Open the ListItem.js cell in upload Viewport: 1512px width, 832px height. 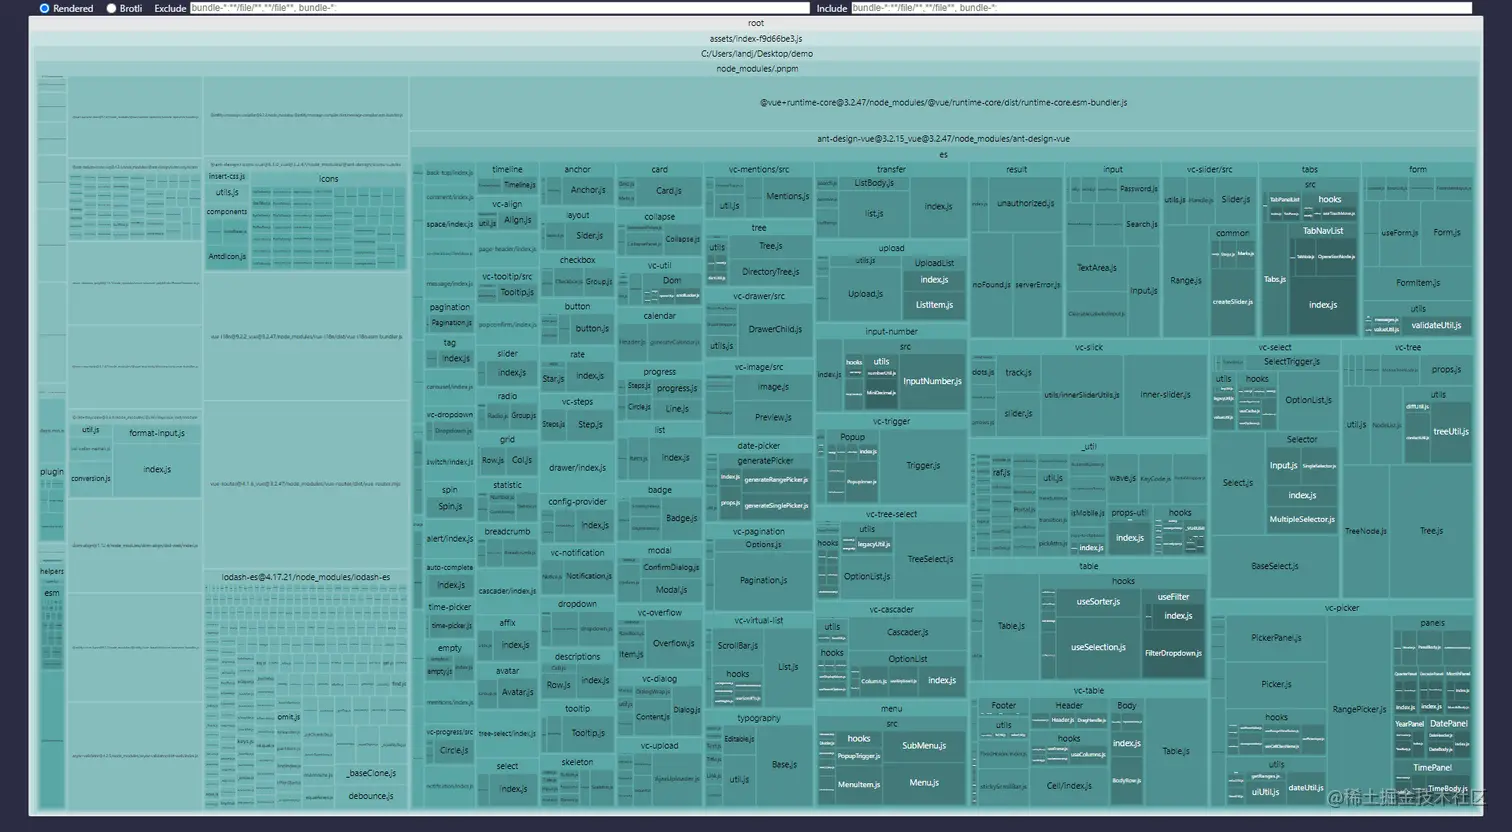(934, 305)
